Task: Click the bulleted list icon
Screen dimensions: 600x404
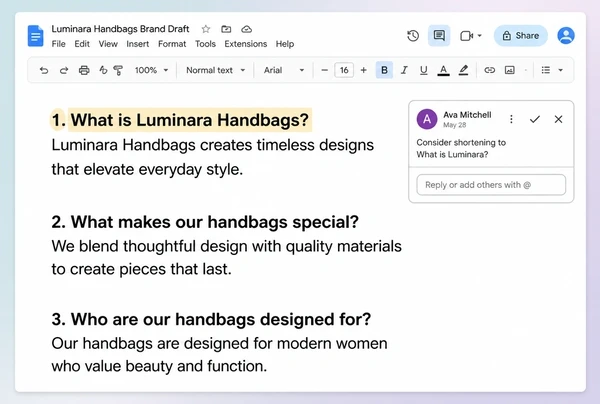Action: point(546,70)
